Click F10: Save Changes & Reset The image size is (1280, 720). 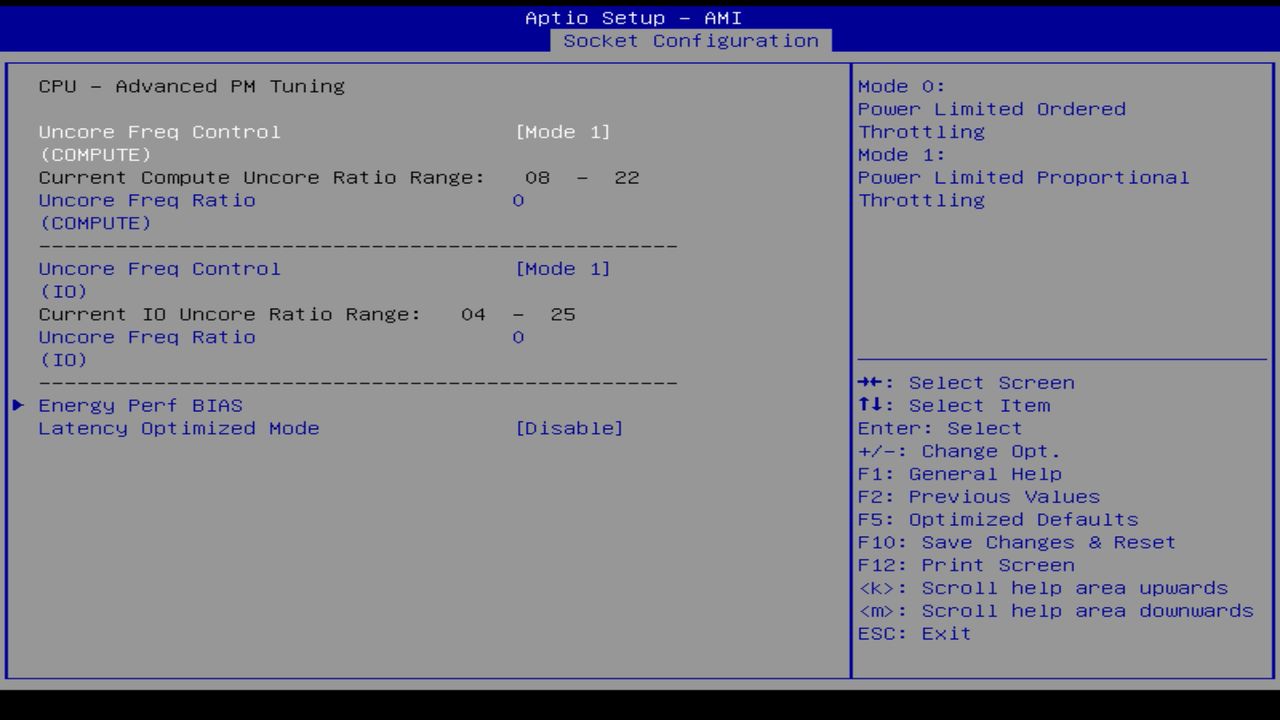pos(1016,541)
